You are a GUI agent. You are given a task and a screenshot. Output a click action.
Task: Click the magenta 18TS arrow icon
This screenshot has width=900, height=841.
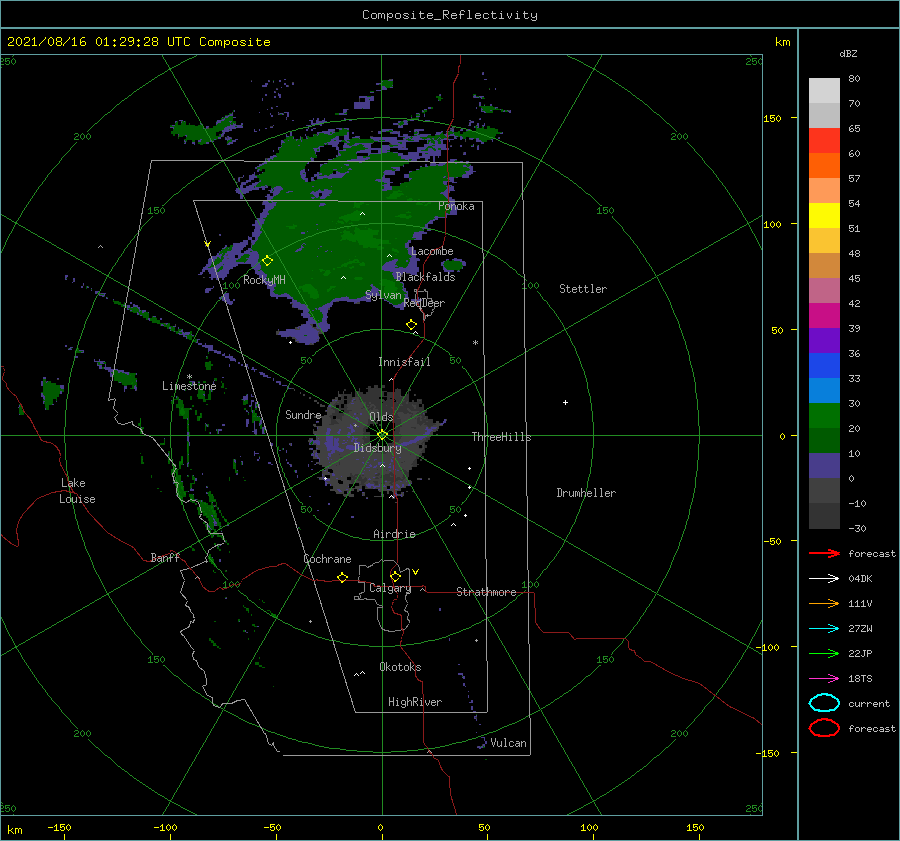pos(824,679)
